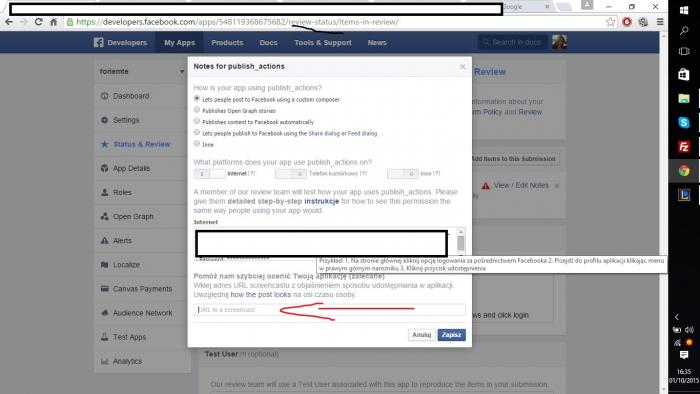Open News in top navigation
Screen dimensions: 700x394
click(377, 43)
